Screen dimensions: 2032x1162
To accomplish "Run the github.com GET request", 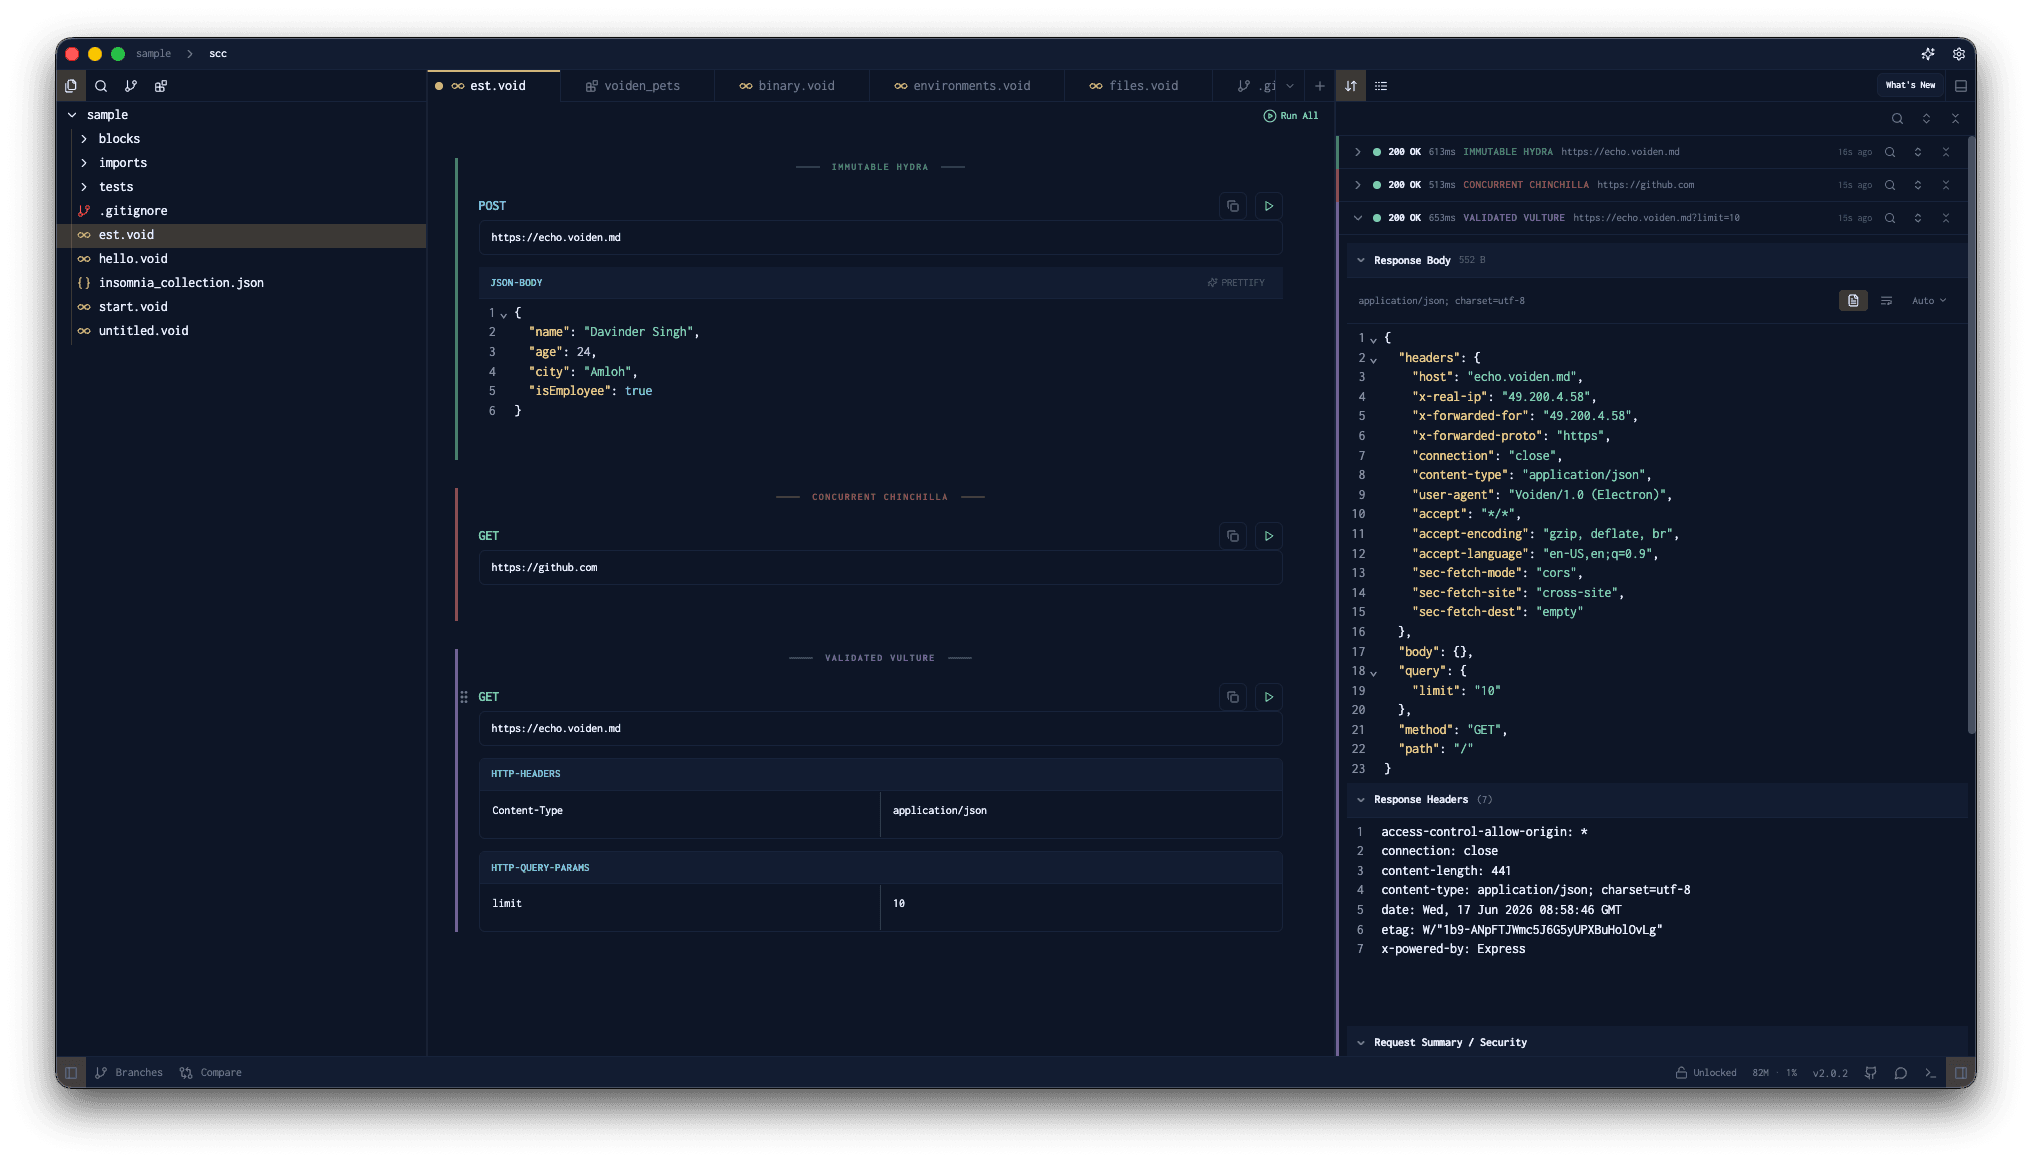I will 1269,536.
